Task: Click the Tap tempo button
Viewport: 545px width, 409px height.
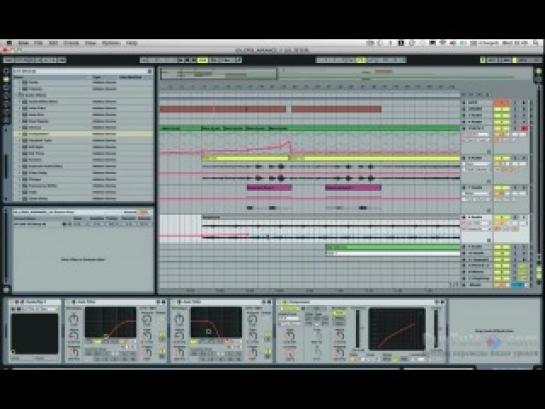Action: pos(9,60)
